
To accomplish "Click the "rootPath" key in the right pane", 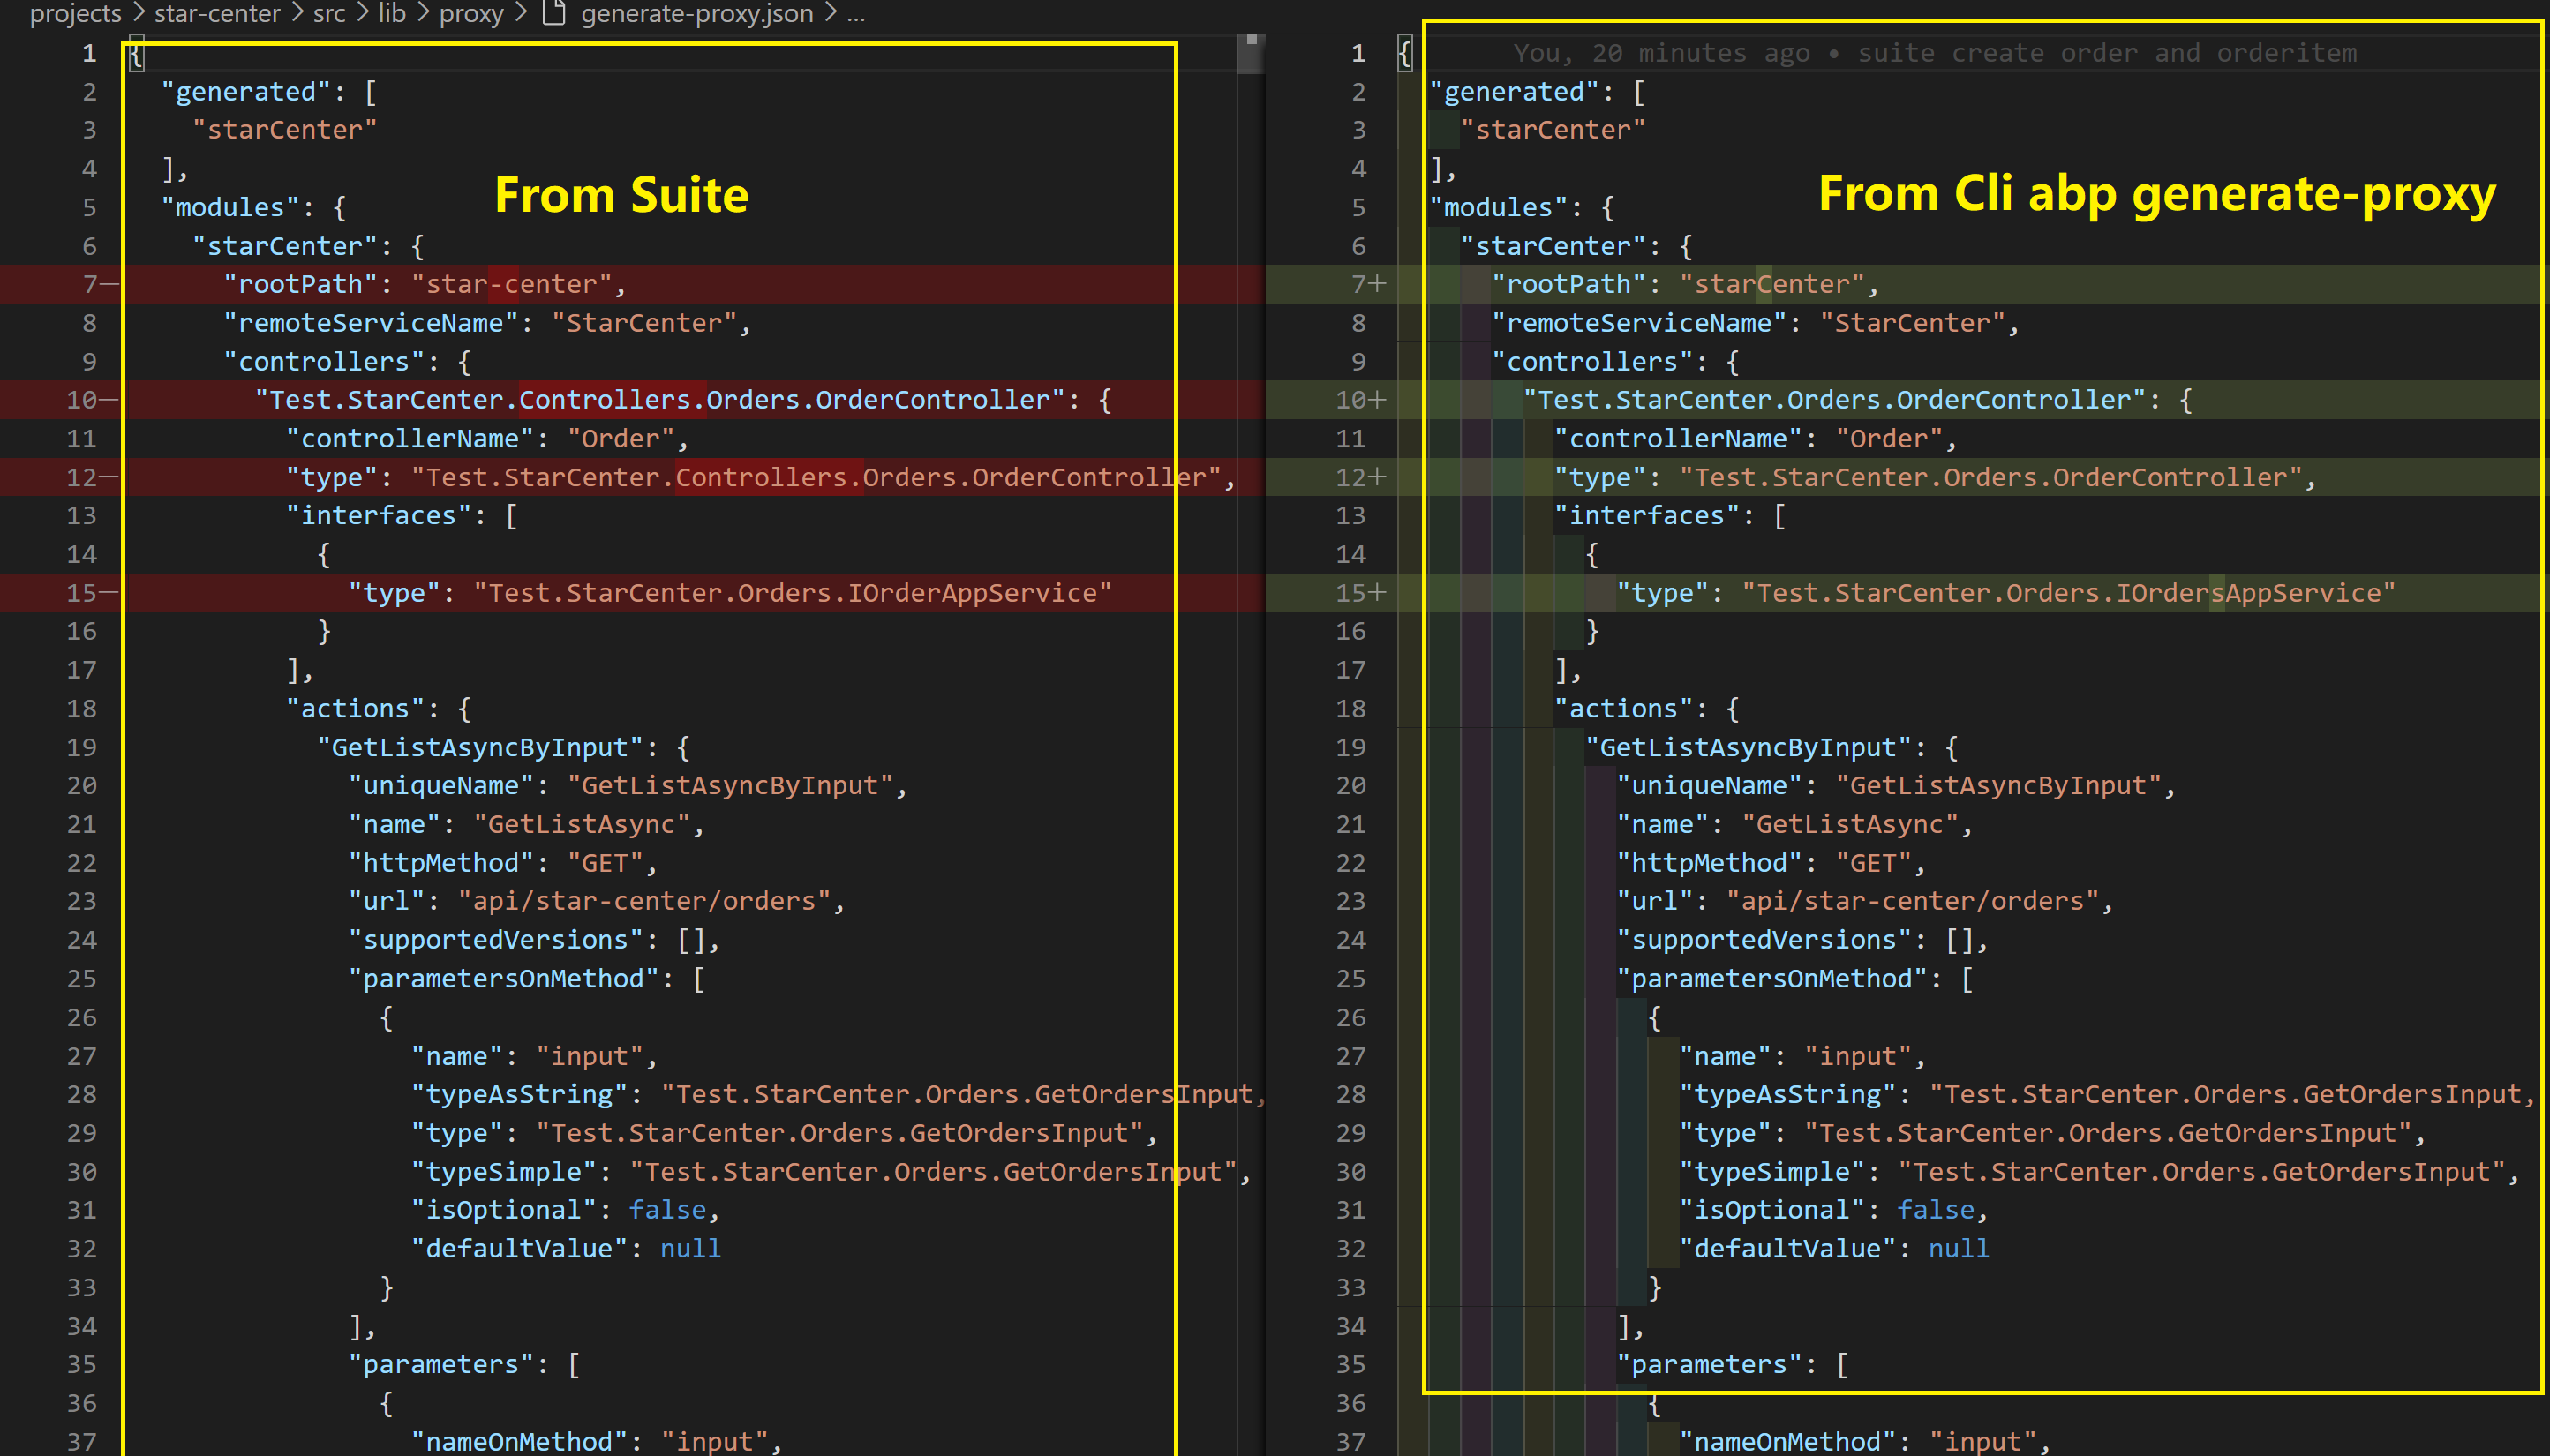I will [x=1568, y=284].
